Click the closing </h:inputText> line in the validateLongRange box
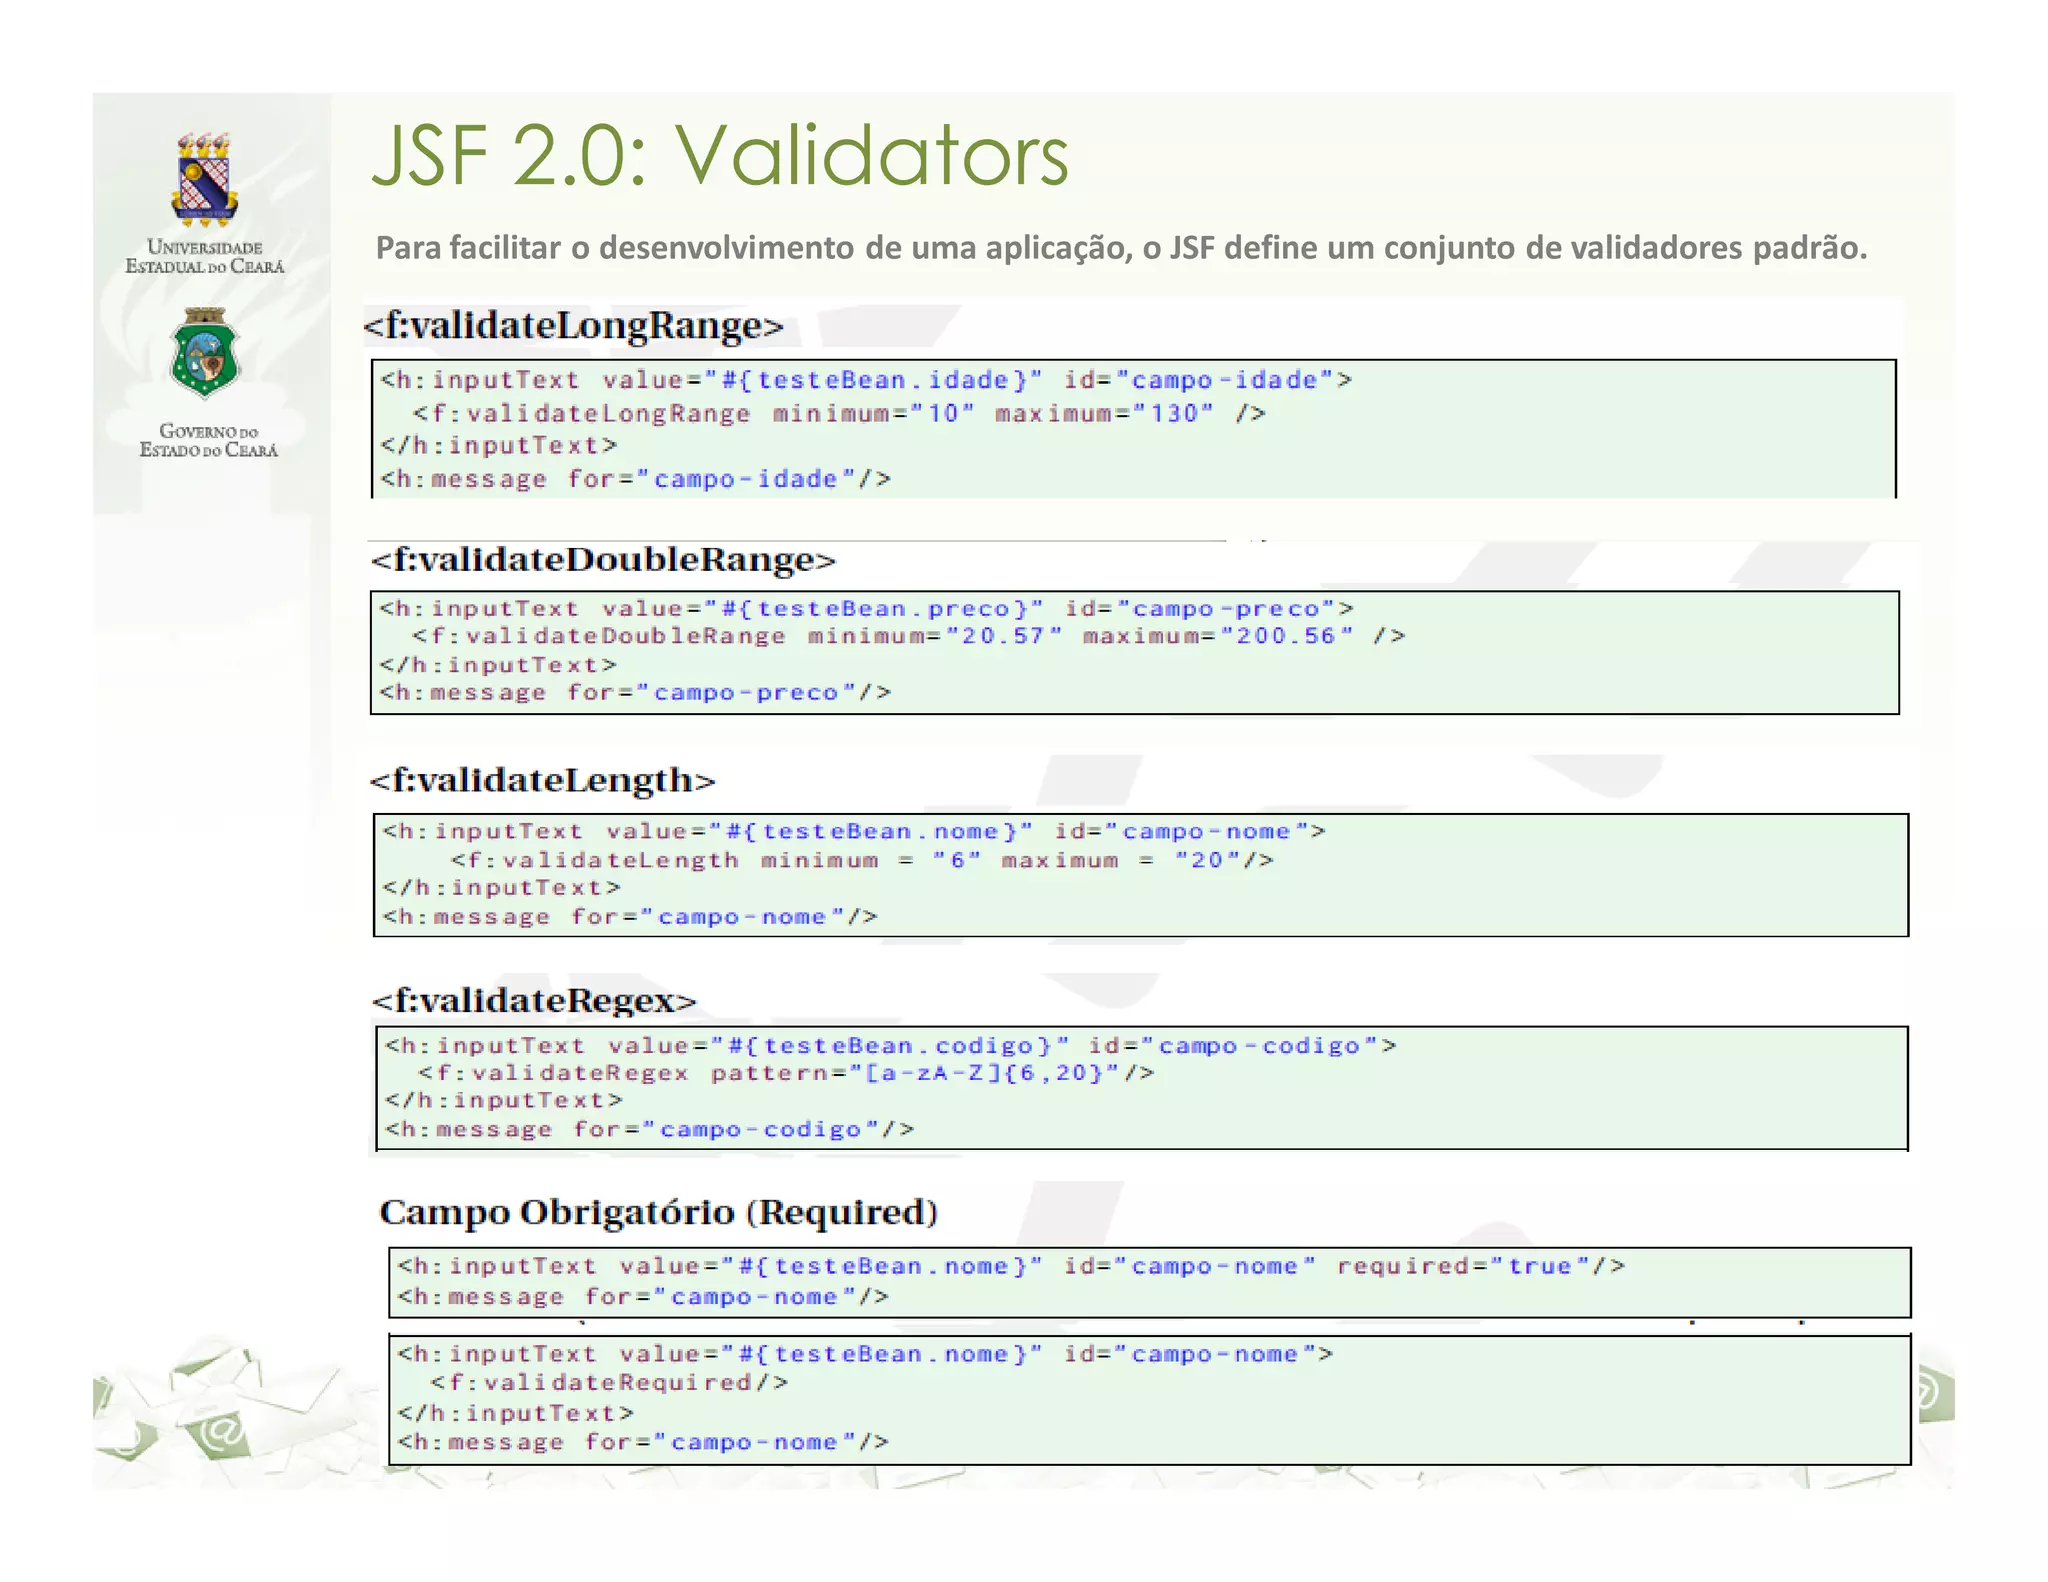2048x1582 pixels. pos(499,445)
